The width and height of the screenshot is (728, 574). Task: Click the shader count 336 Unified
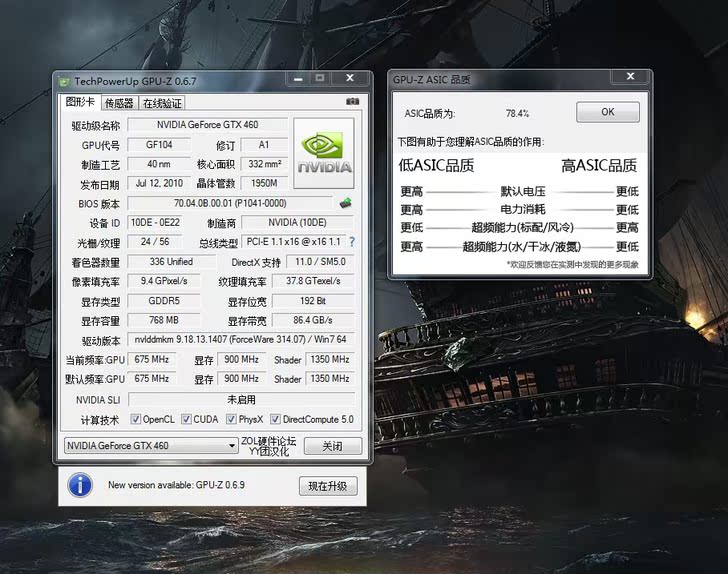171,262
